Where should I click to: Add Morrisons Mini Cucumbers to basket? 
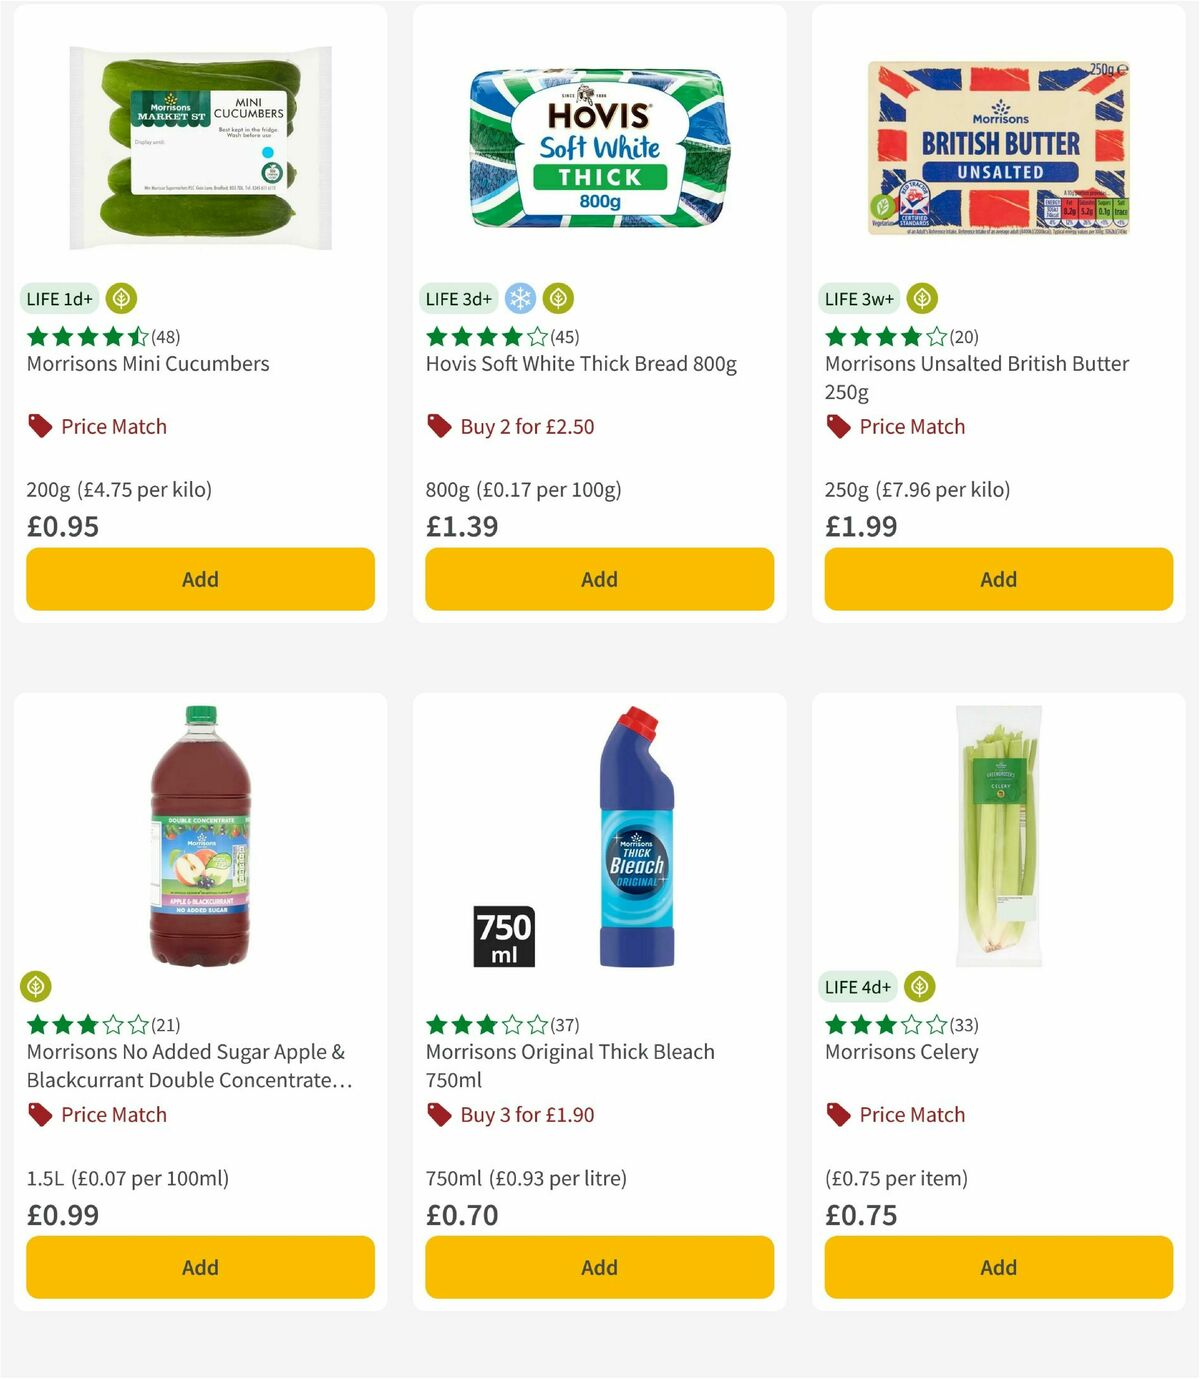(x=199, y=579)
